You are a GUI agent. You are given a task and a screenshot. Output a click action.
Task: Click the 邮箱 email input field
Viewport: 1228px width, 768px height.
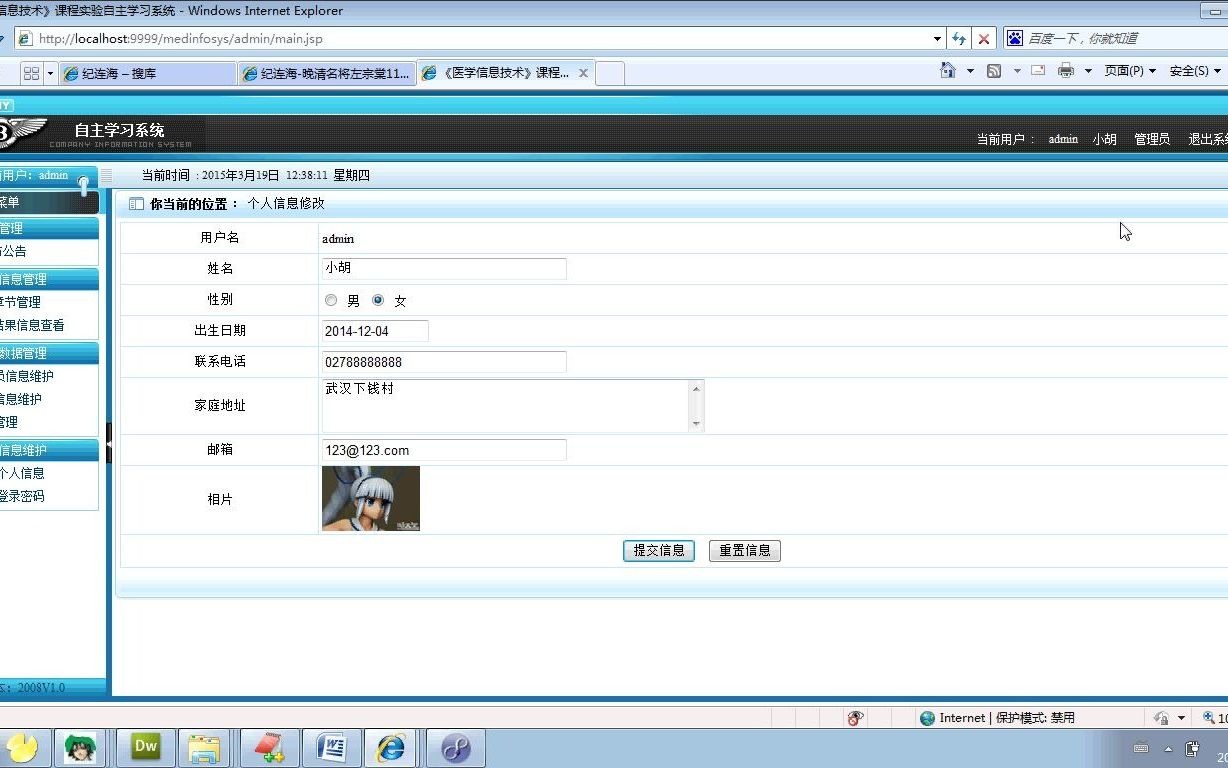443,450
